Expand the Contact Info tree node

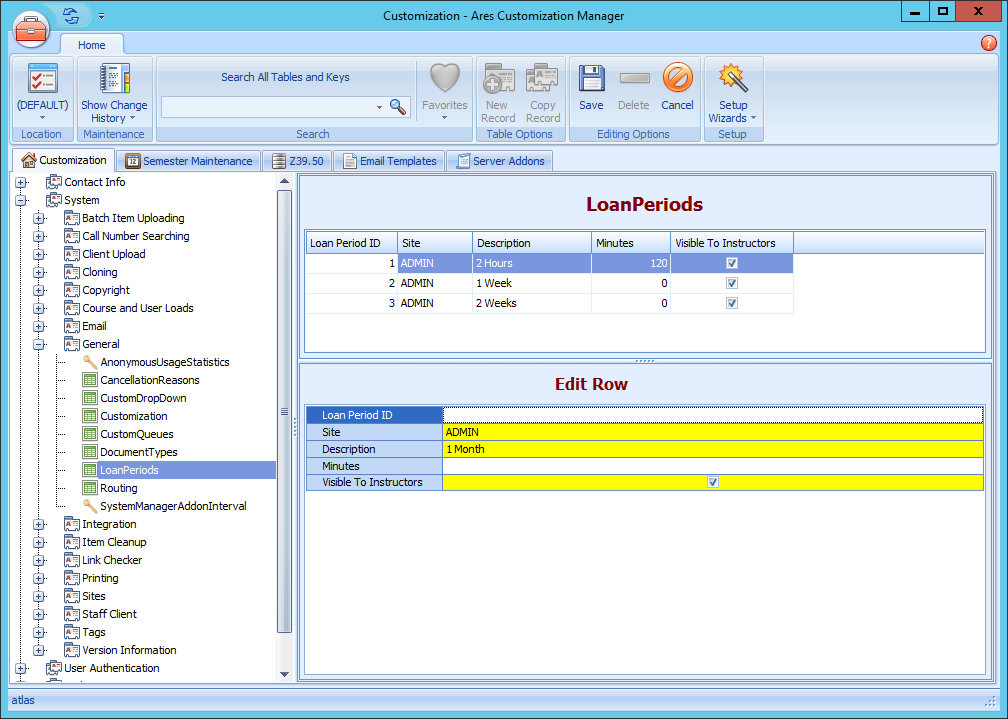22,182
